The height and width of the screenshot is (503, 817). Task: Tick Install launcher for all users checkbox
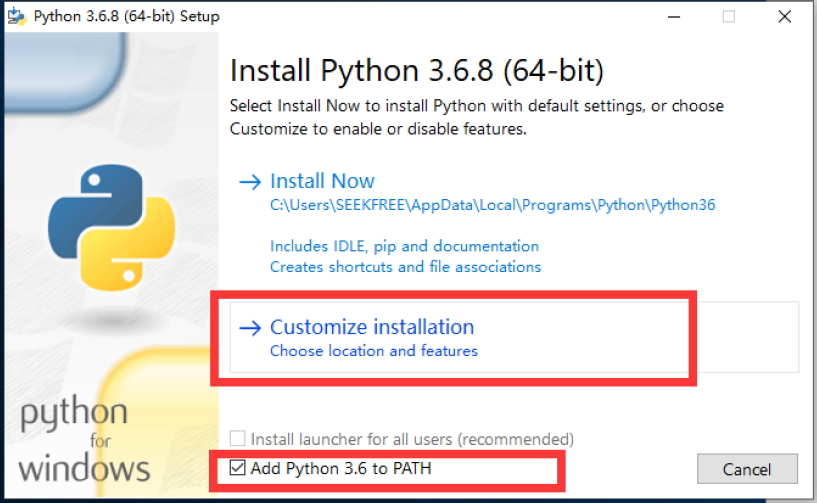(238, 438)
